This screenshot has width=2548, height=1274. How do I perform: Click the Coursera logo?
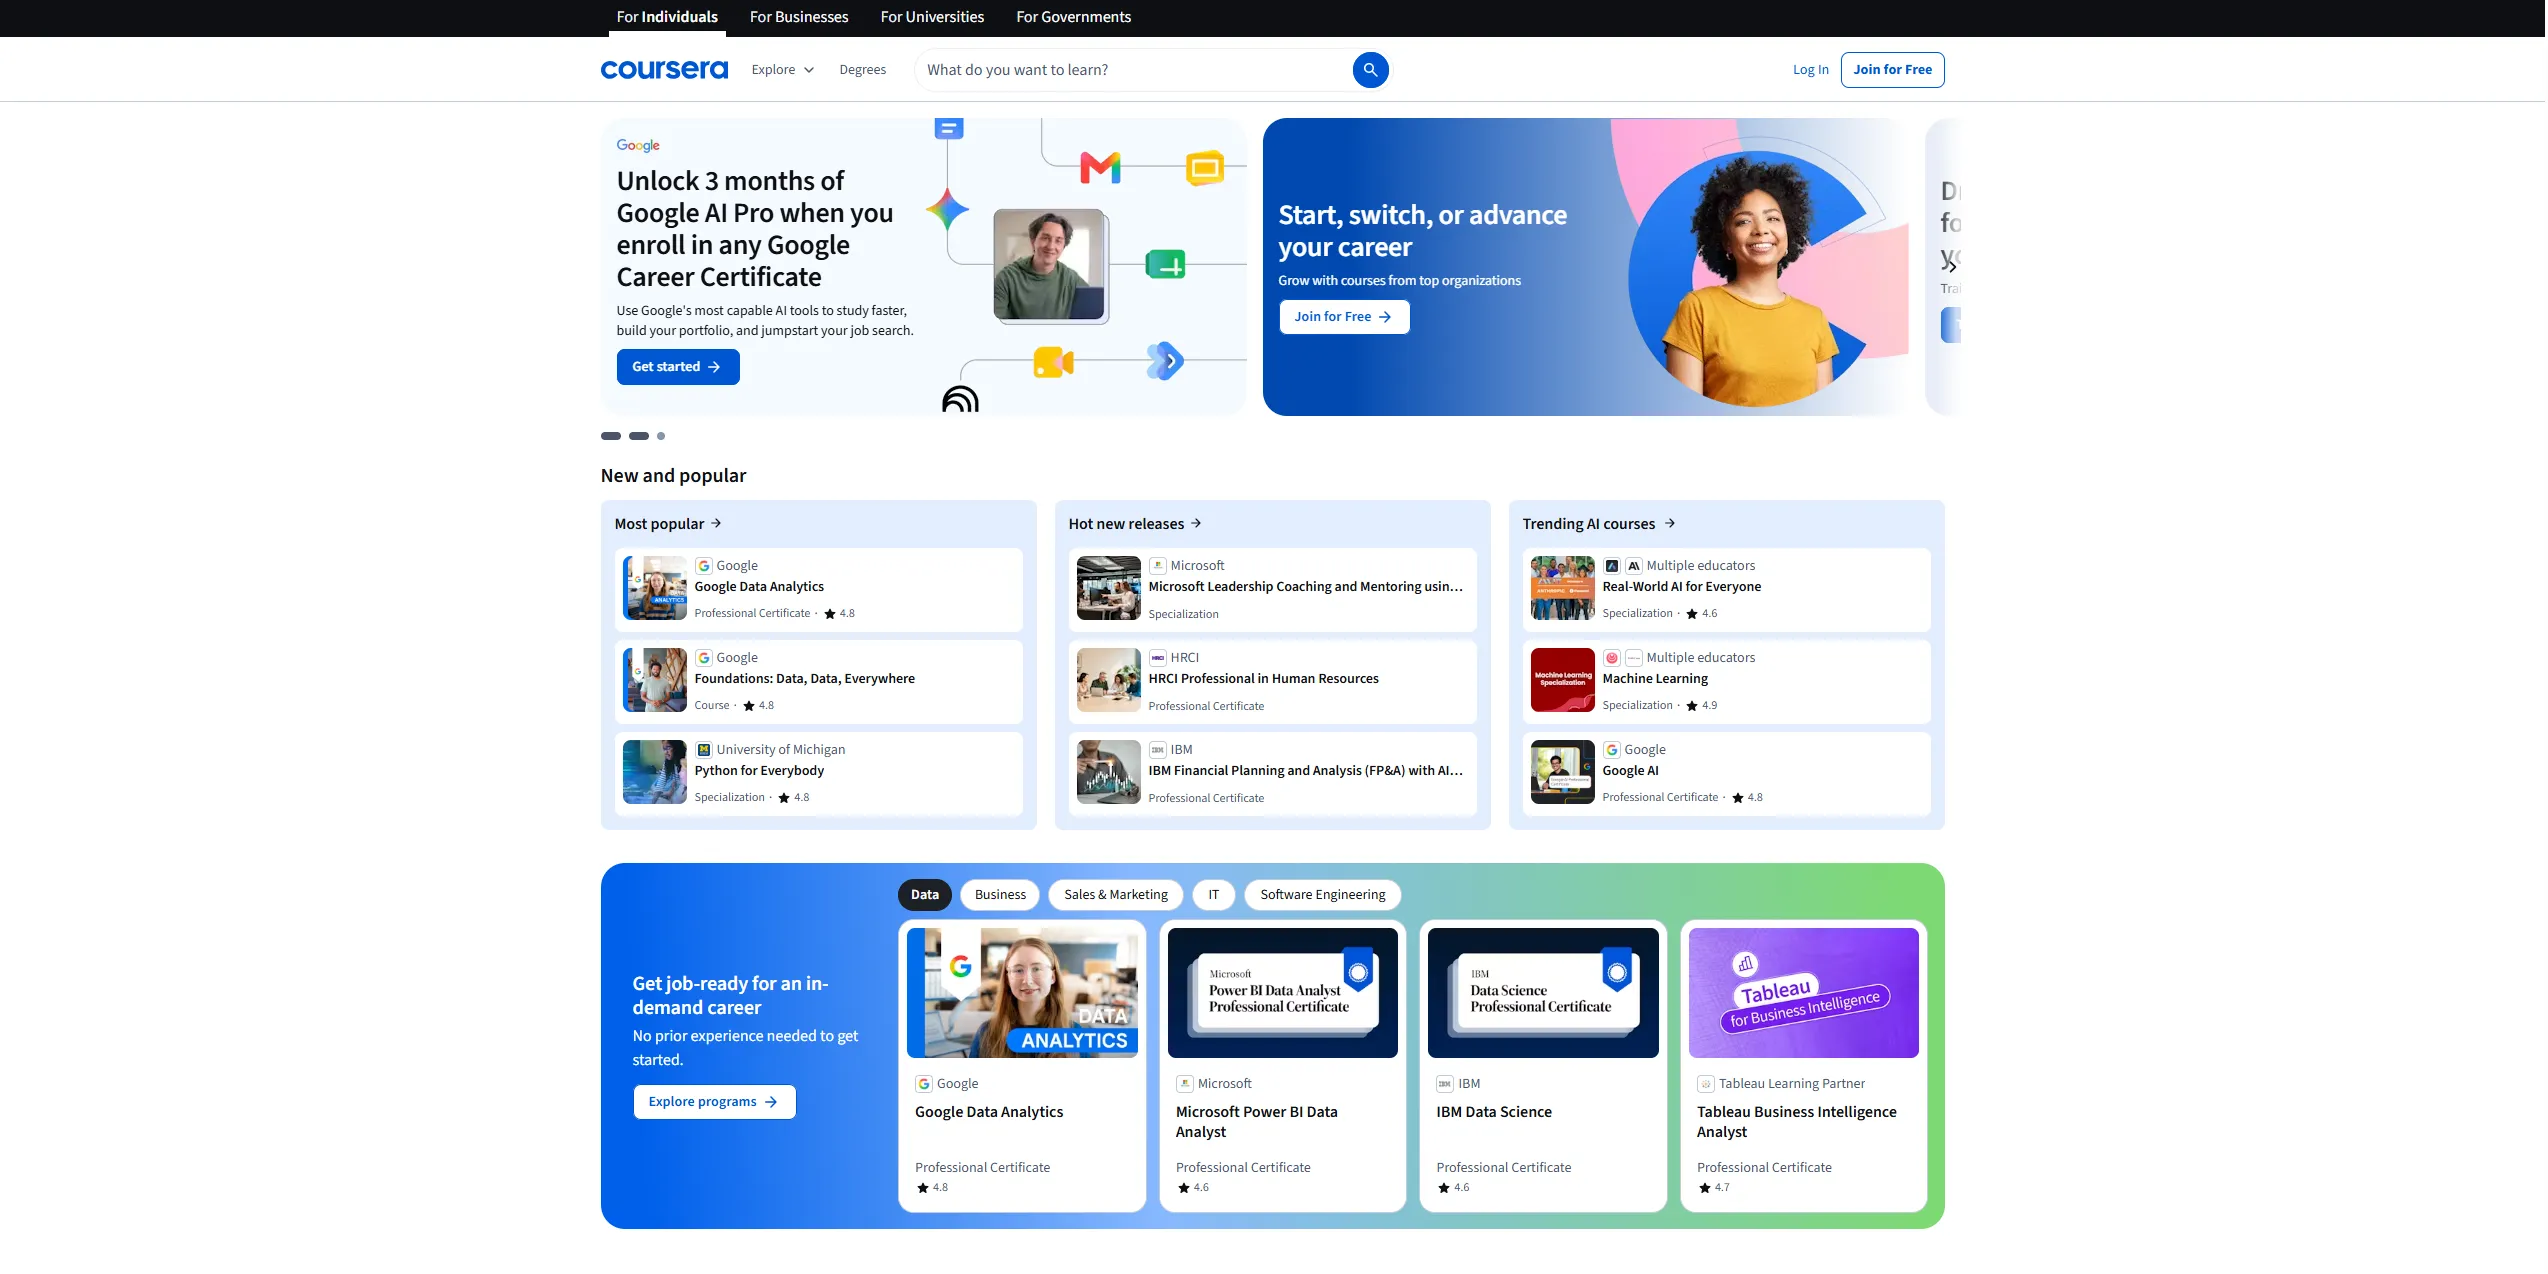664,69
